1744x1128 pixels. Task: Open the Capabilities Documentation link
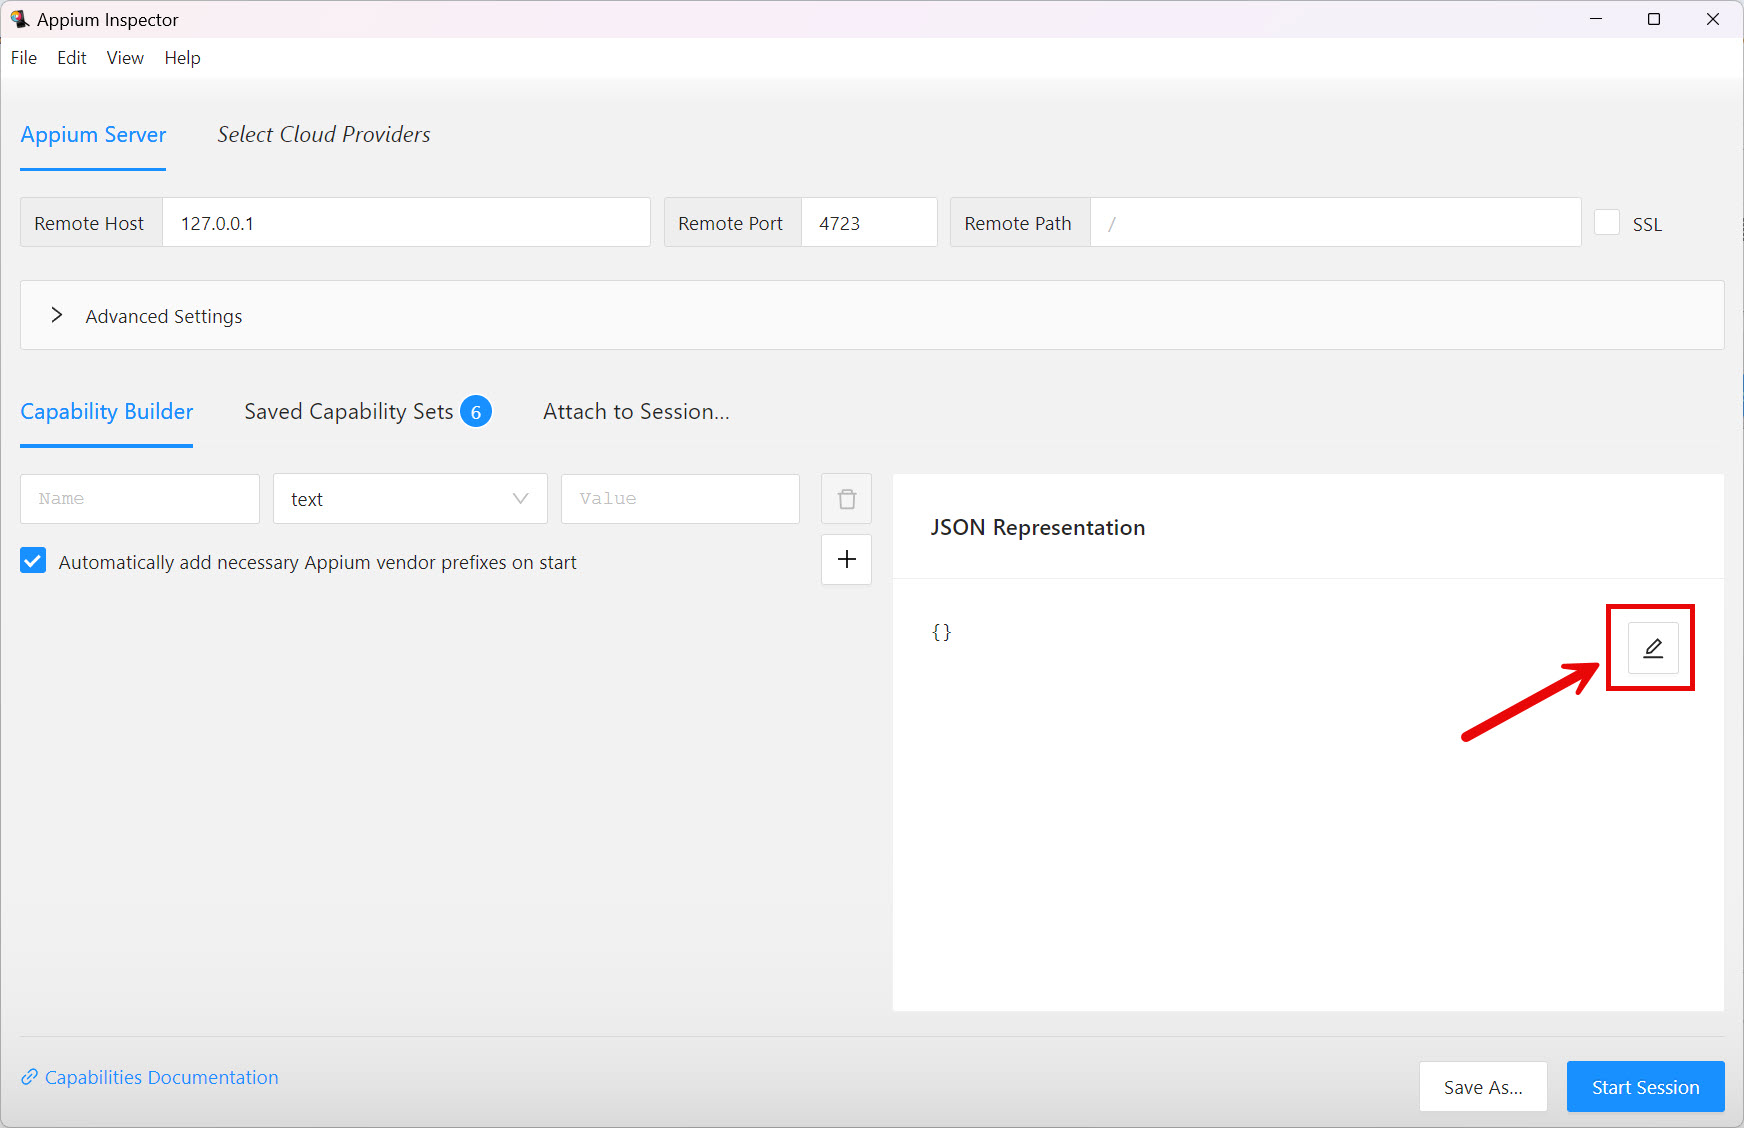(x=162, y=1077)
